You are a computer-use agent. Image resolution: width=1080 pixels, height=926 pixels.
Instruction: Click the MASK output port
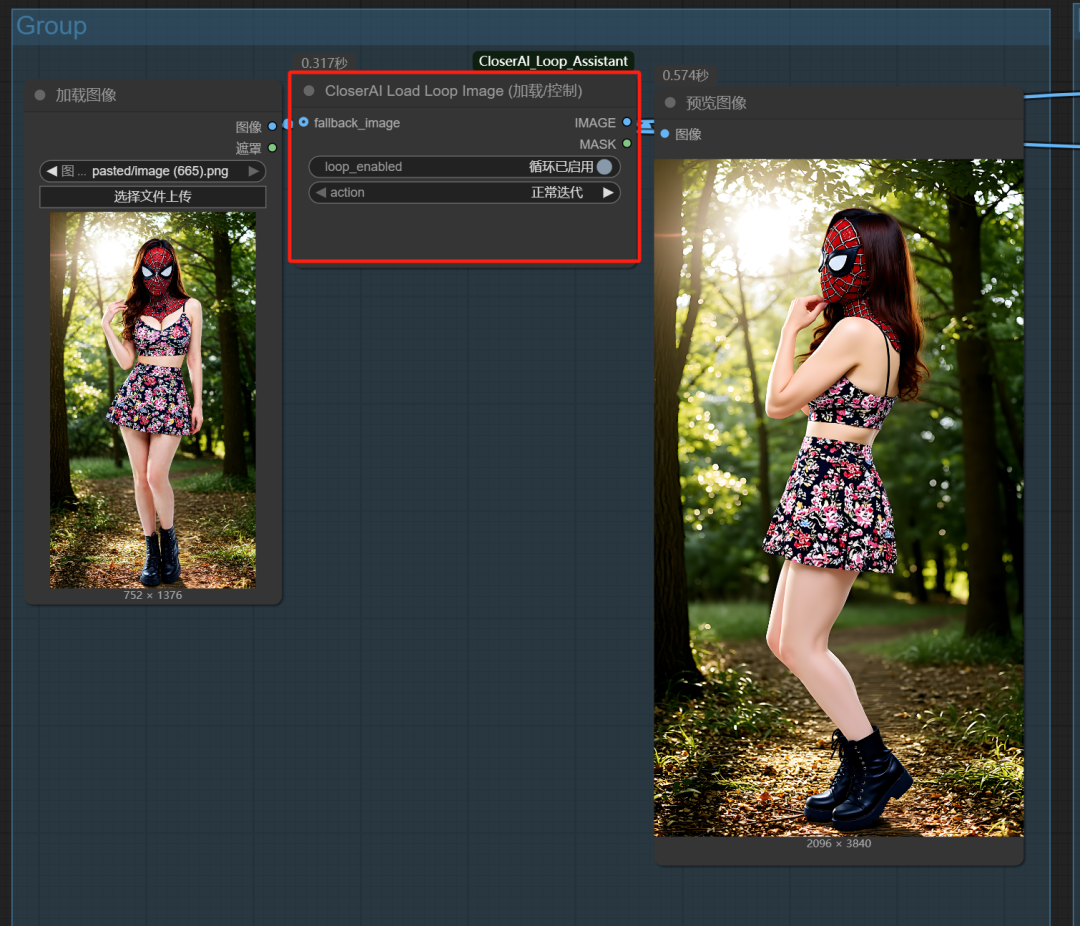627,143
